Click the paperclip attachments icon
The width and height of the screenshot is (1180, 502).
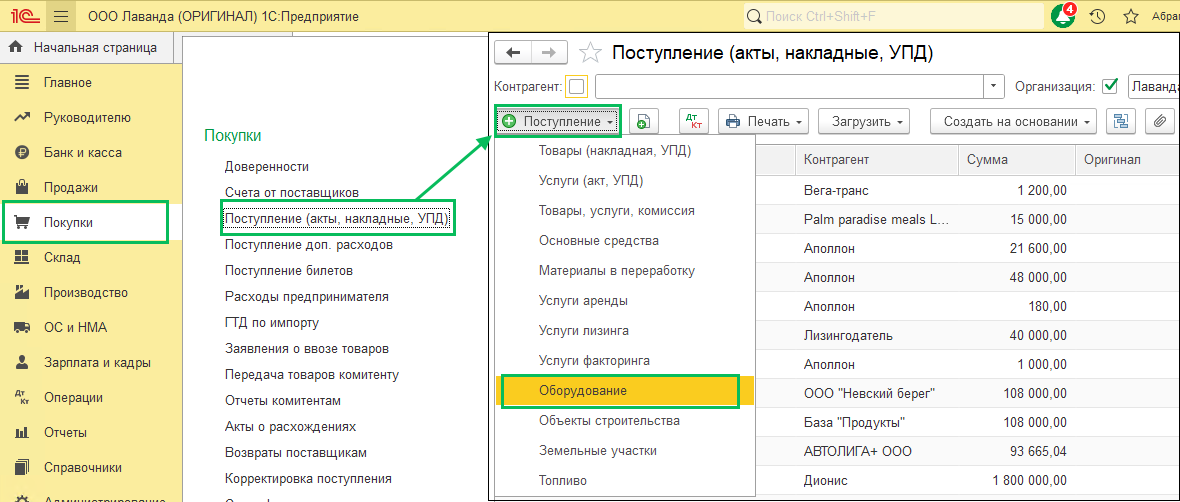(x=1160, y=121)
